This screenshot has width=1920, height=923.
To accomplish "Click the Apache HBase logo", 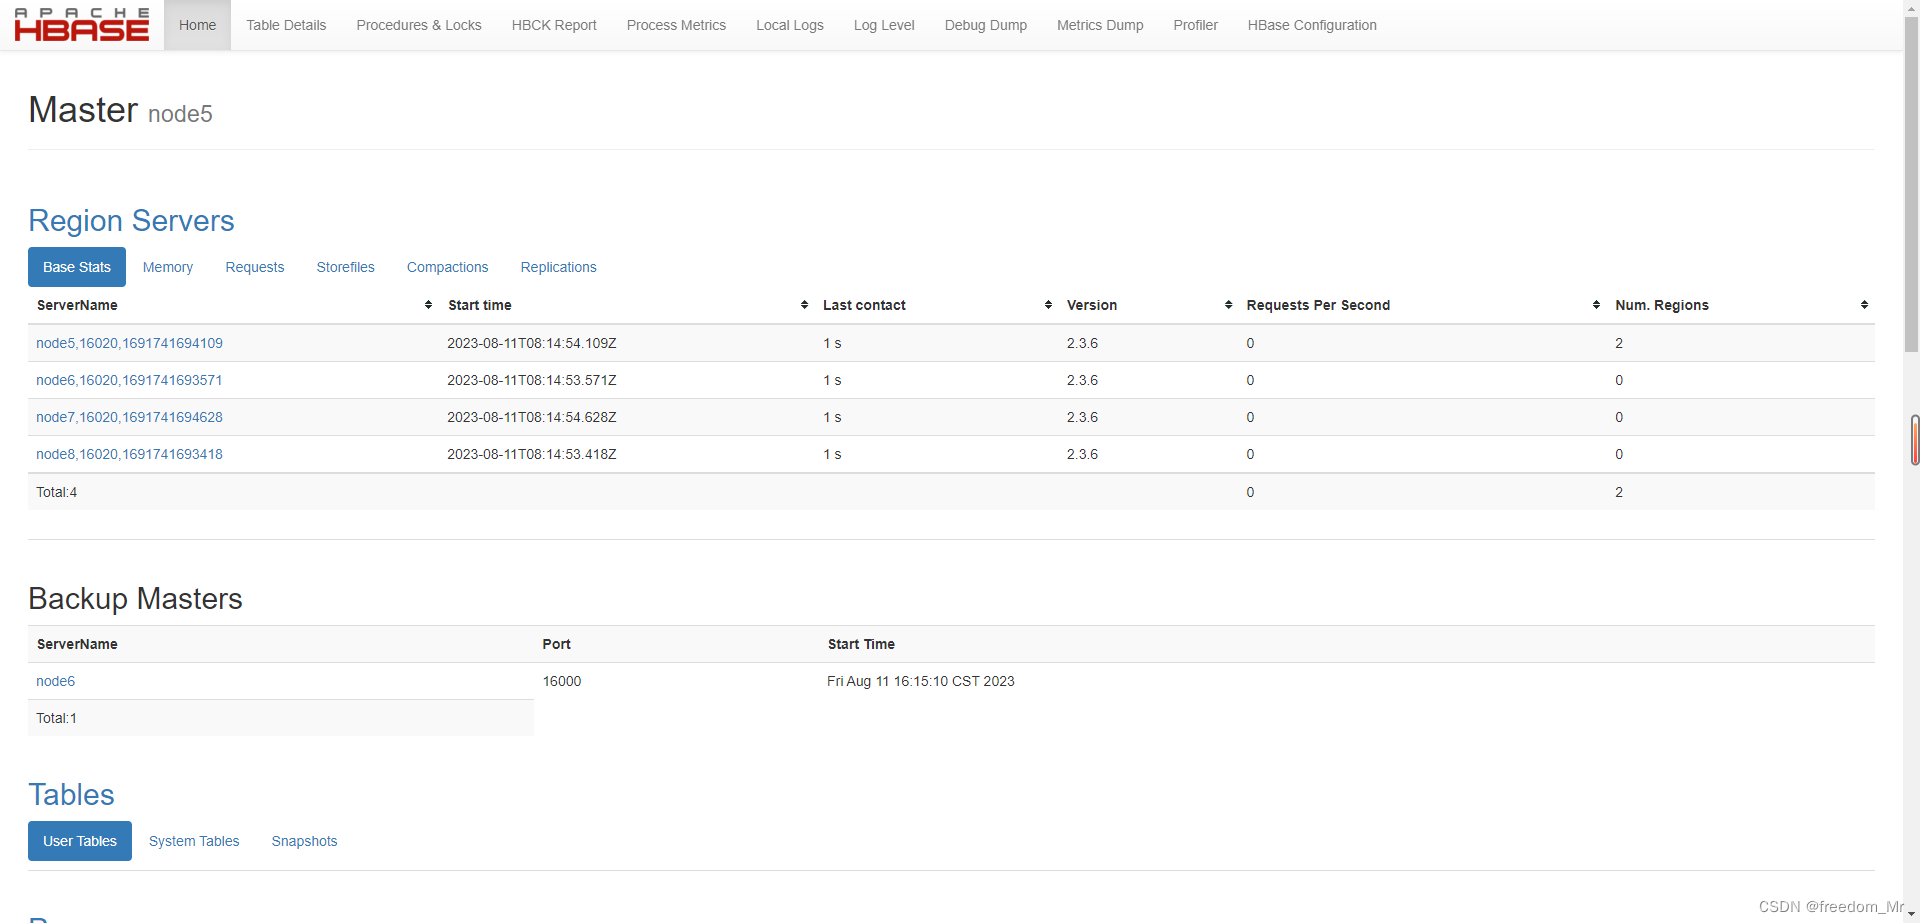I will click(82, 25).
